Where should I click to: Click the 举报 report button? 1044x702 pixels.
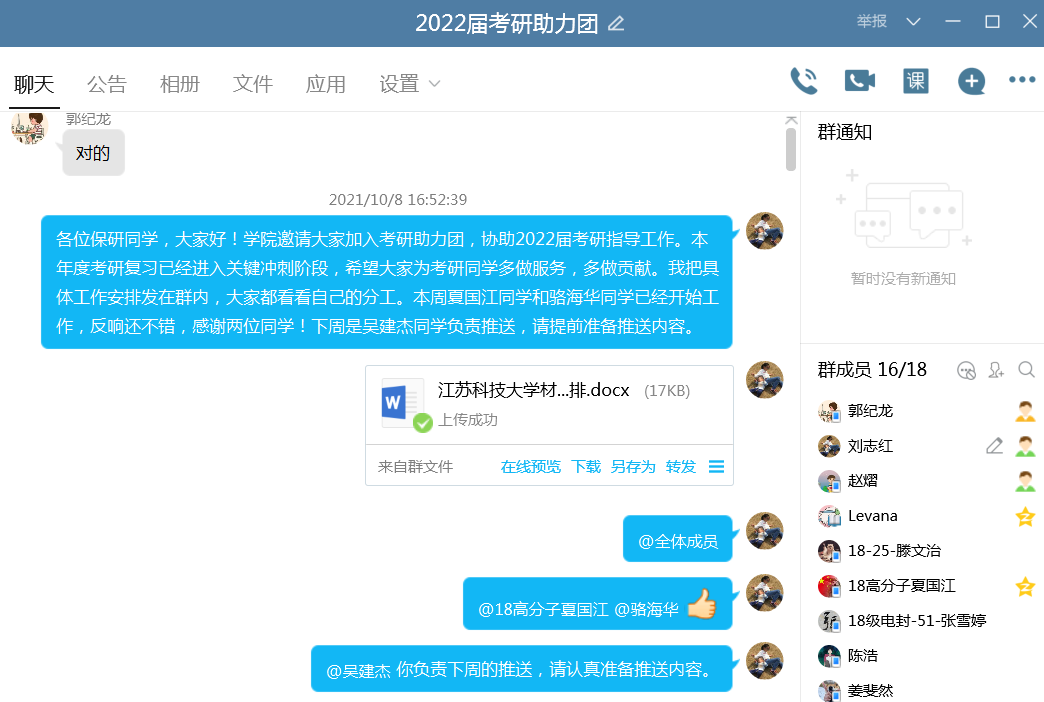point(871,22)
